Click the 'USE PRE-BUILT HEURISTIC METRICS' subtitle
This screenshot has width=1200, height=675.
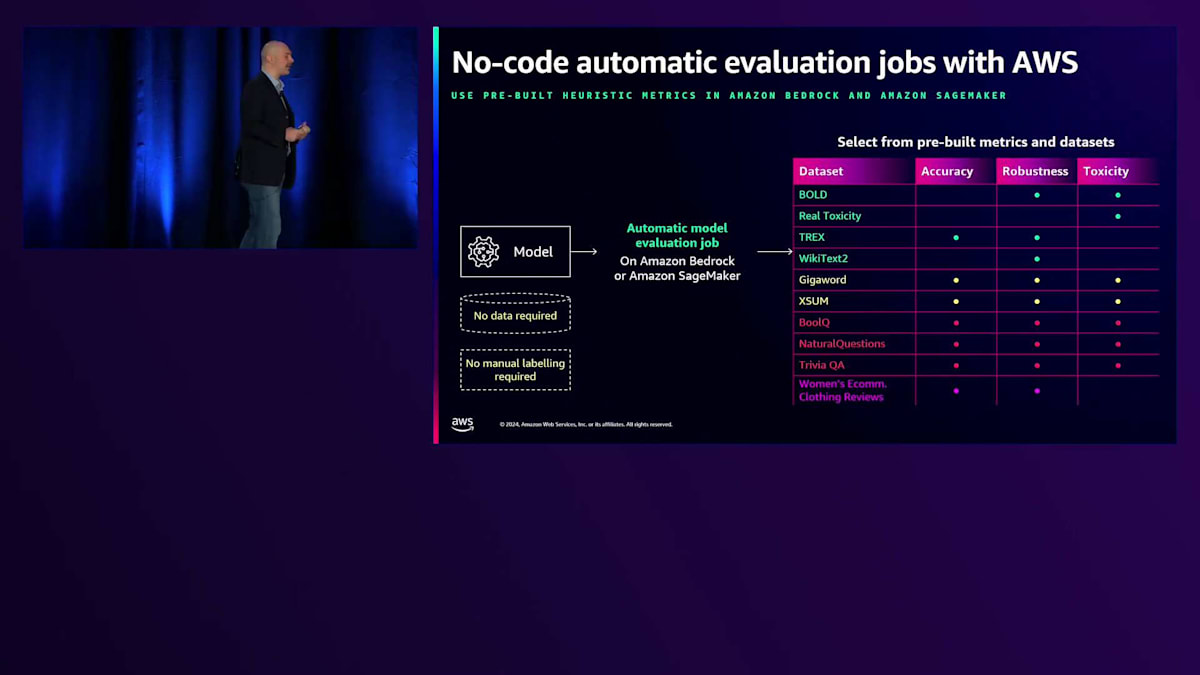click(729, 96)
